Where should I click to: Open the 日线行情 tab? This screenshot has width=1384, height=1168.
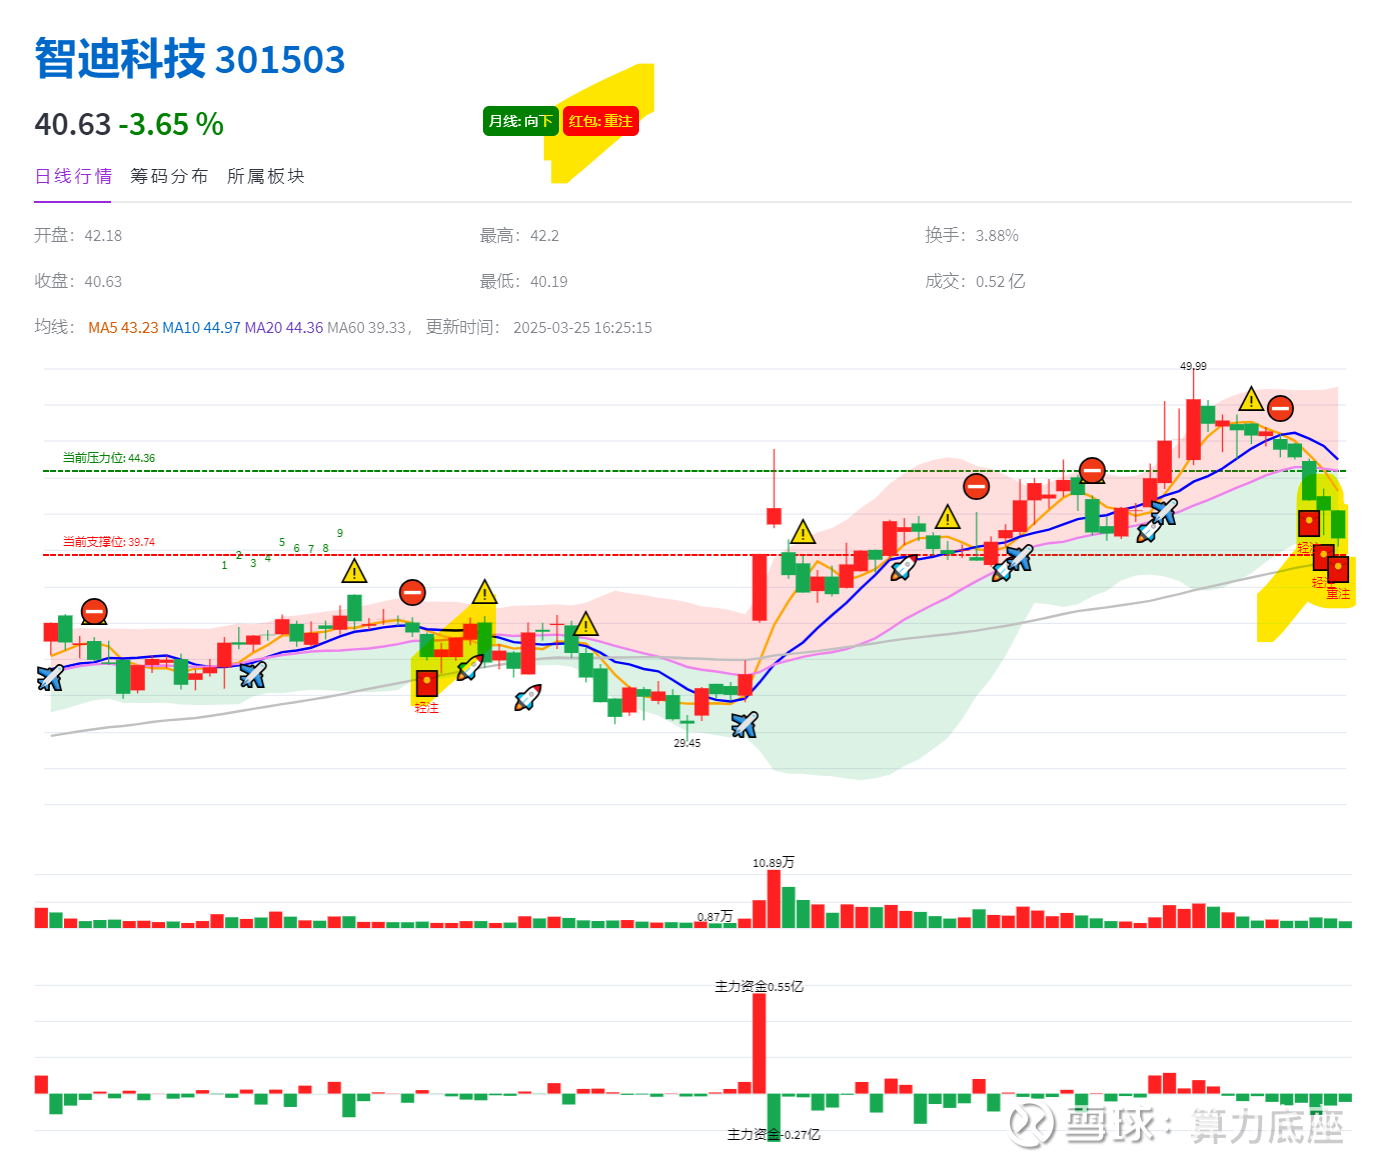click(73, 176)
